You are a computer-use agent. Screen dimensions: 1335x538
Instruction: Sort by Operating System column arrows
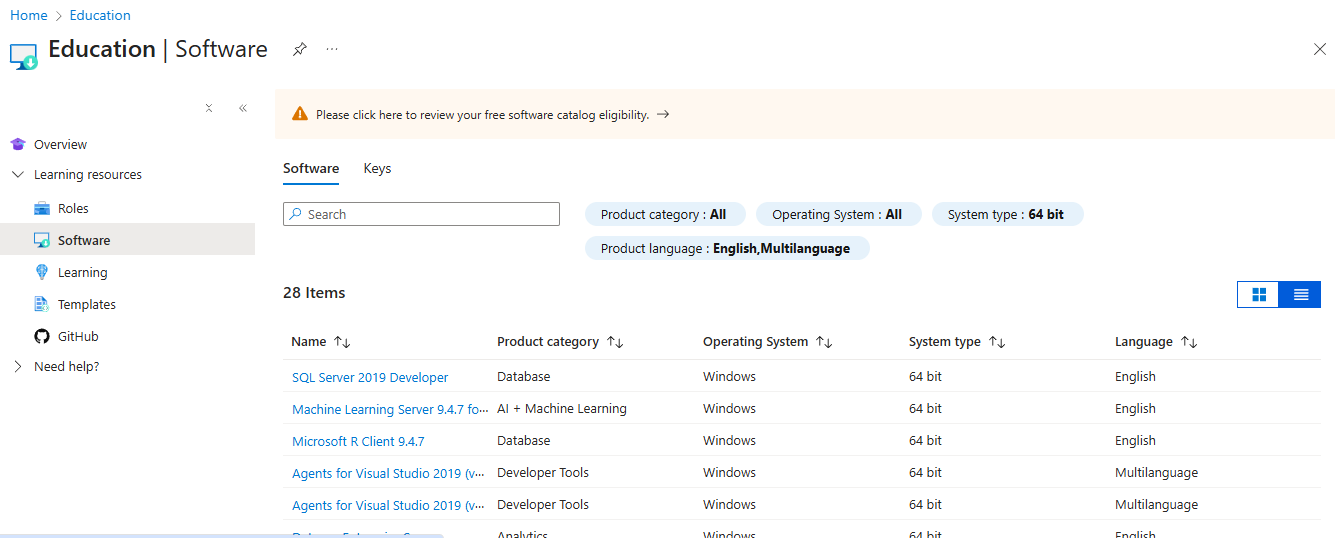point(824,342)
